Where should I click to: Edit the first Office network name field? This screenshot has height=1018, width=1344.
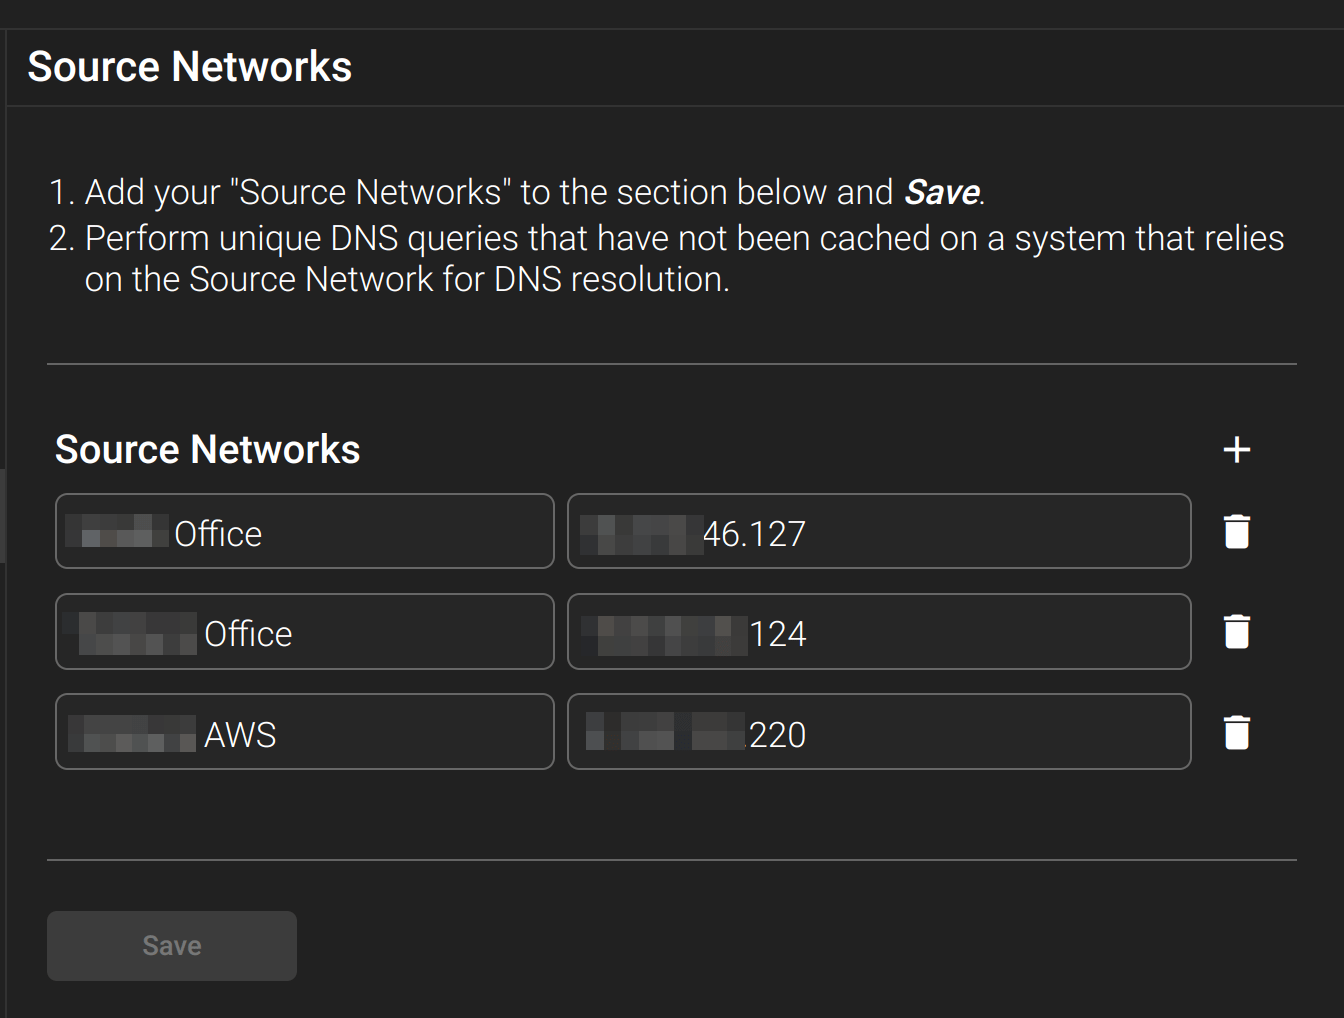point(305,531)
